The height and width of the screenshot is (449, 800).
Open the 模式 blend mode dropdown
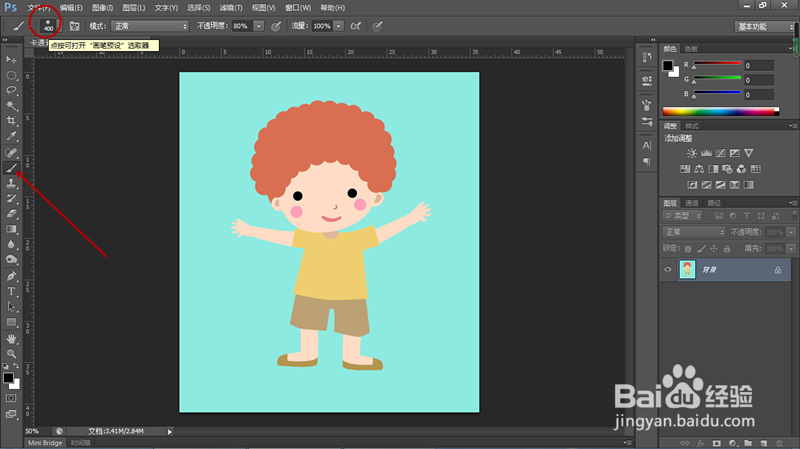[x=150, y=26]
